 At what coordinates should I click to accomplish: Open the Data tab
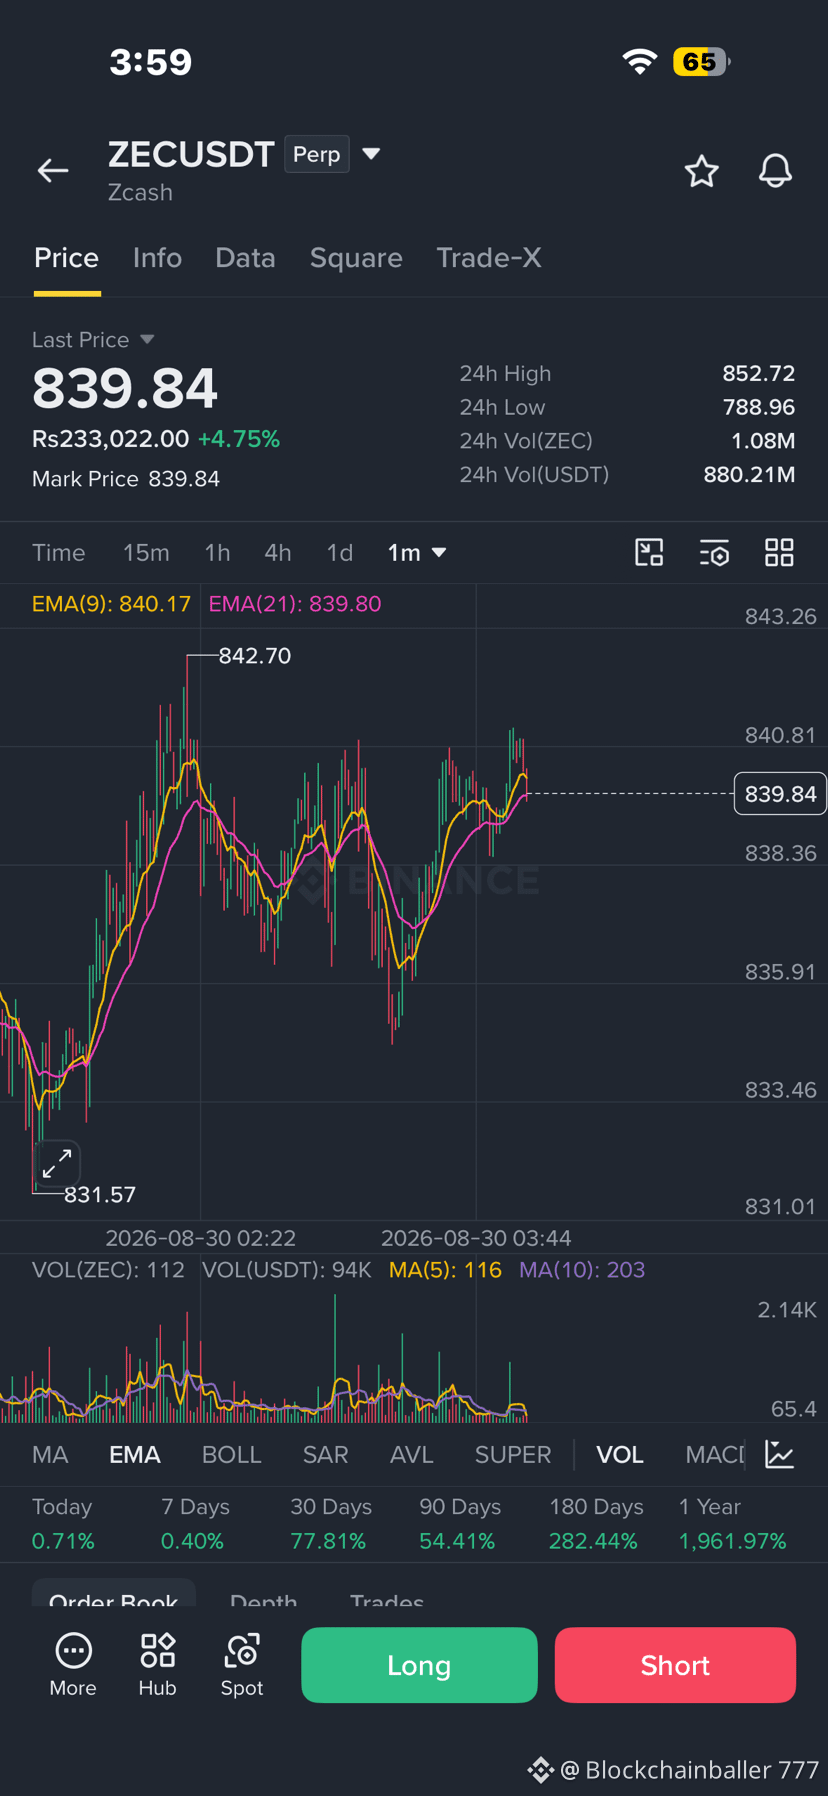[245, 257]
